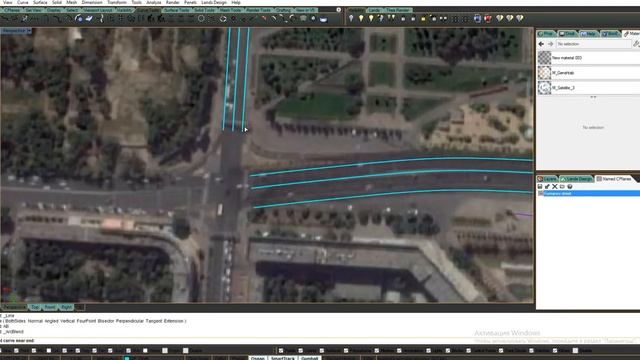Viewport: 640px width, 360px height.
Task: Toggle the Curves selection filter checkbox
Action: pos(300,350)
